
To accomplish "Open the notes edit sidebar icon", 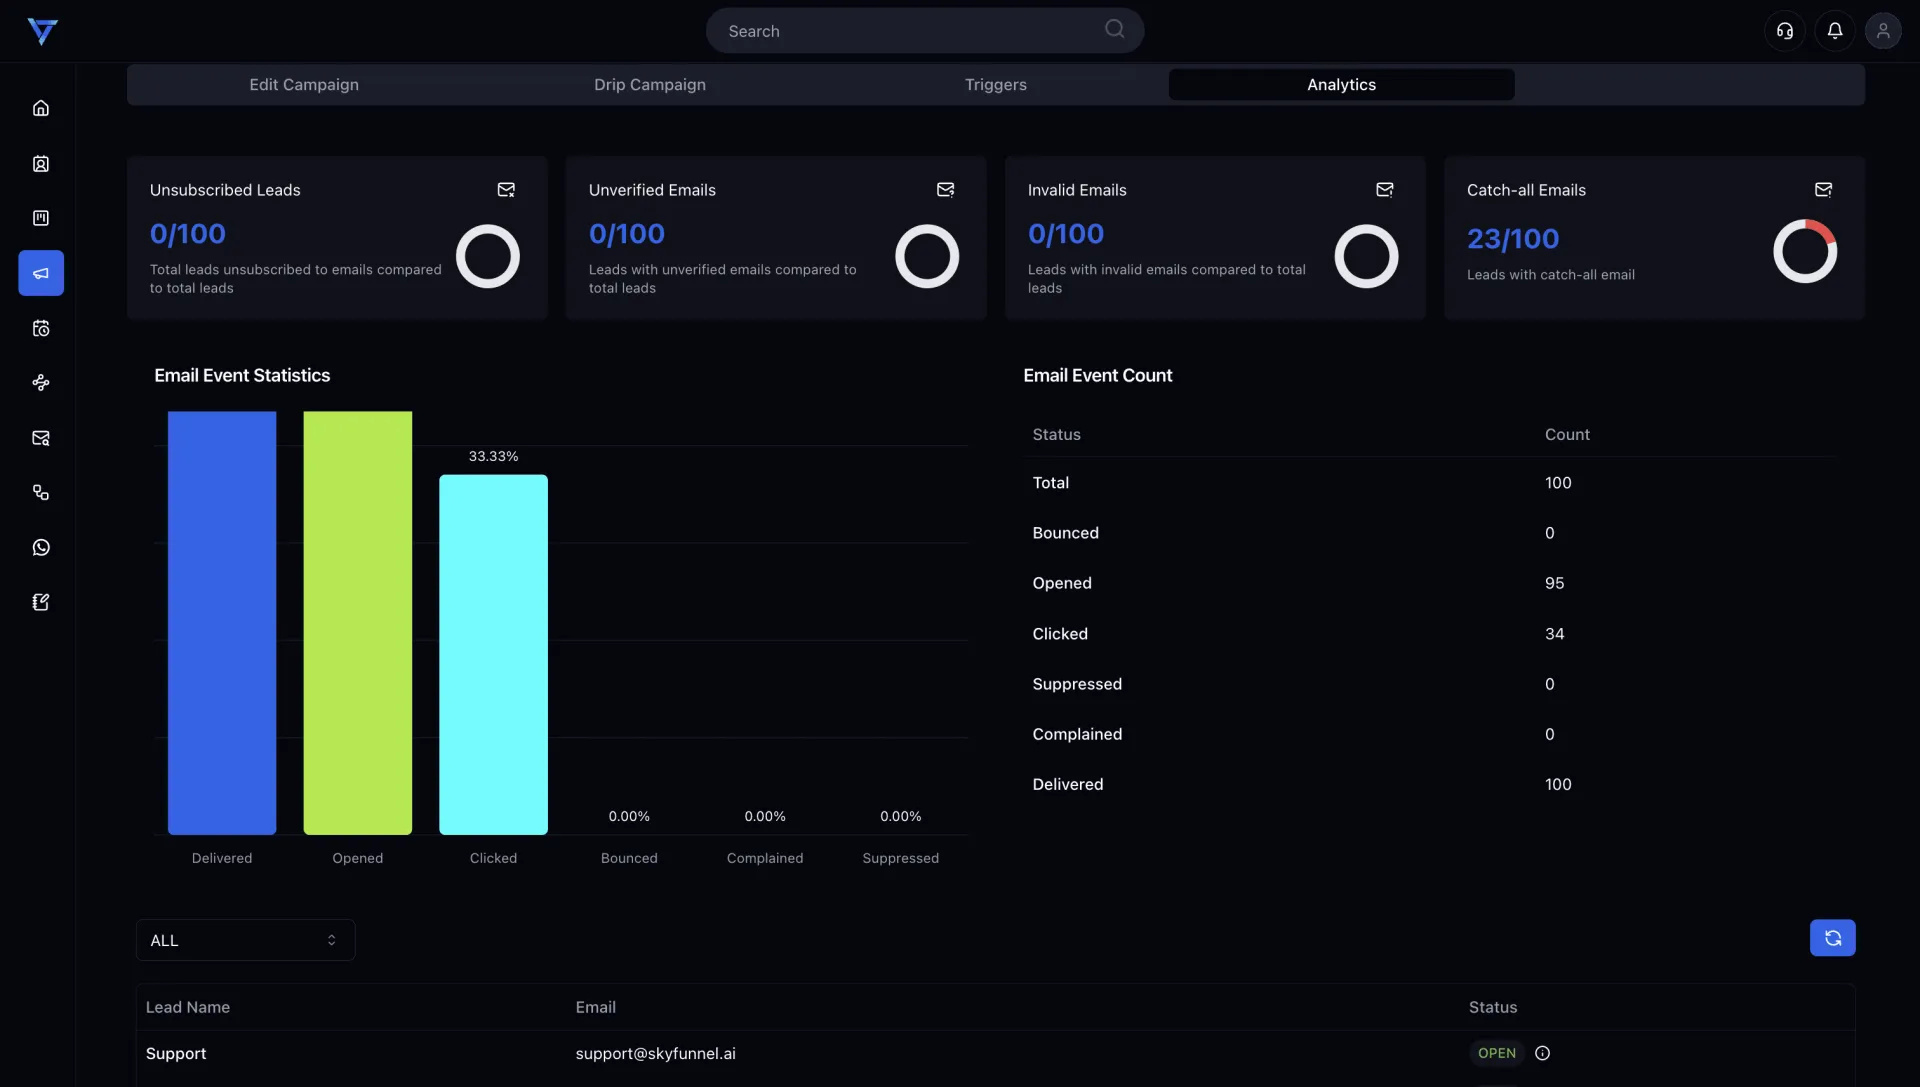I will point(41,602).
